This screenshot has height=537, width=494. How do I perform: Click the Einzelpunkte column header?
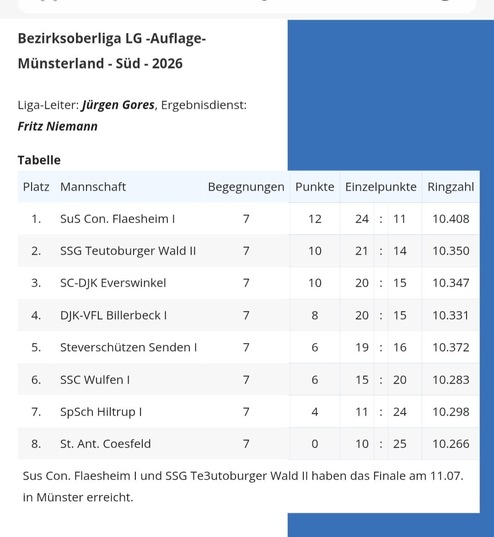[381, 187]
